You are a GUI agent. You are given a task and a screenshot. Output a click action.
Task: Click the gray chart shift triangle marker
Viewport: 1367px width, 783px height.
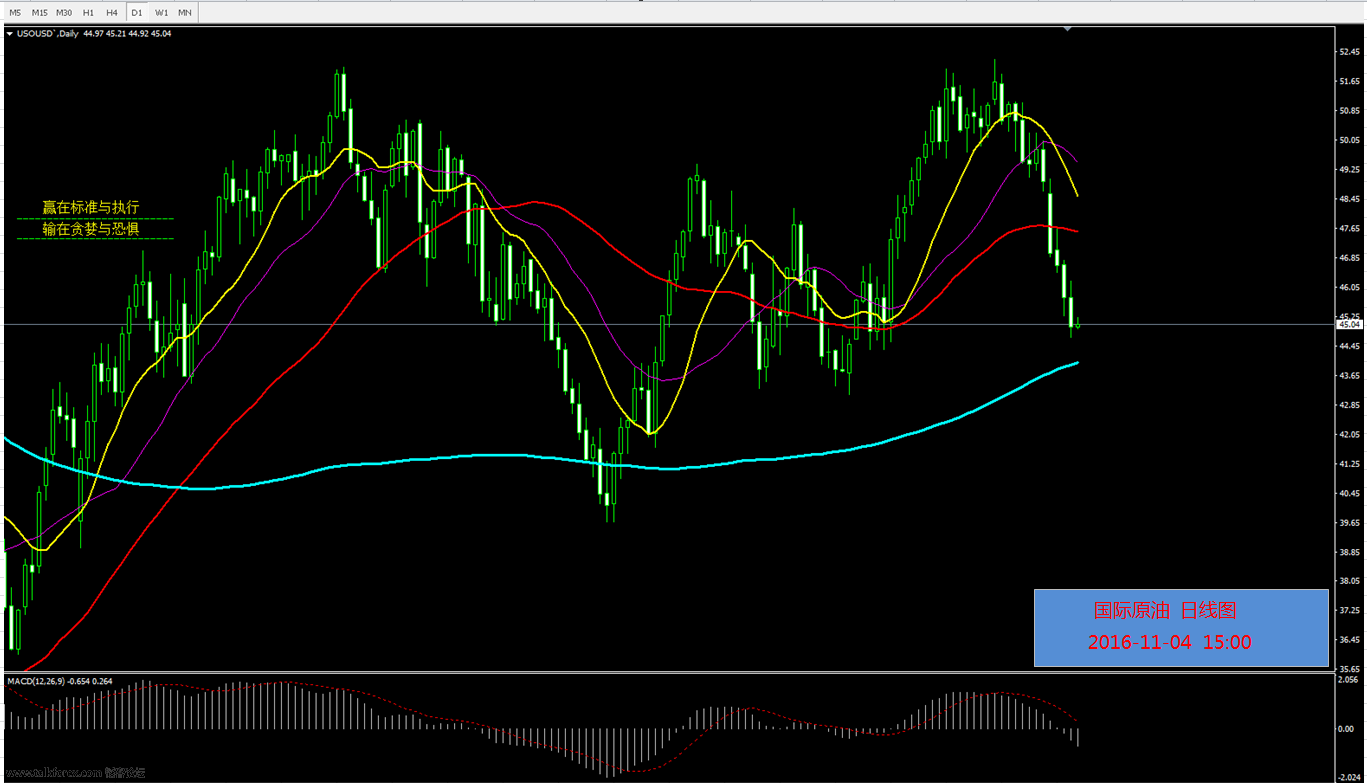(x=1067, y=29)
